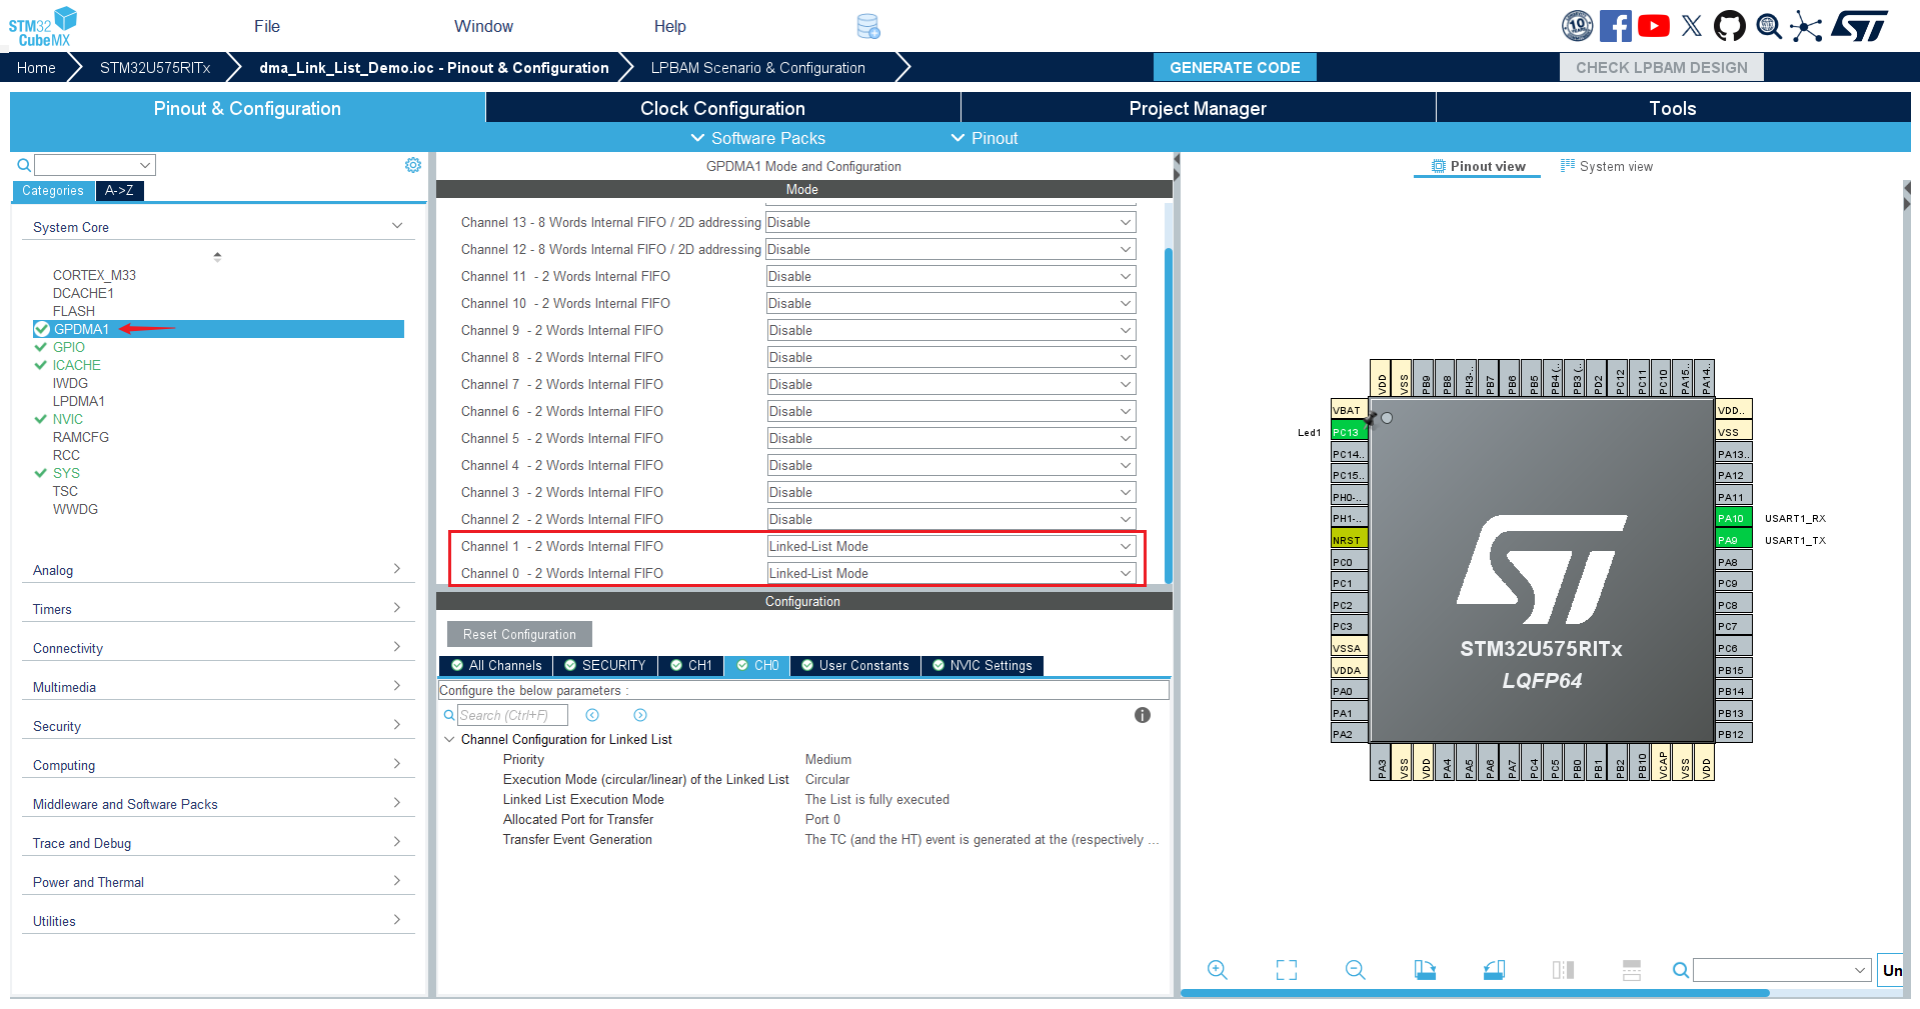Rotate chip counter-clockwise icon

(x=1494, y=969)
